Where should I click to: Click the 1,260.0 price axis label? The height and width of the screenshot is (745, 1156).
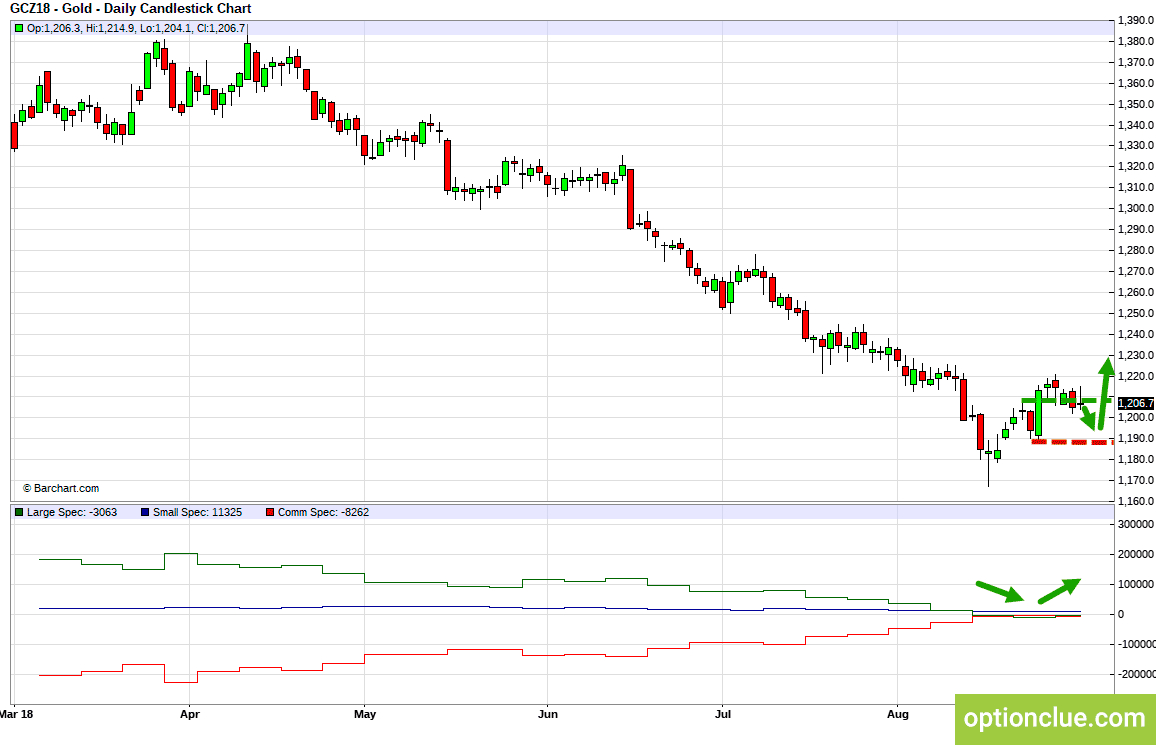pos(1136,293)
